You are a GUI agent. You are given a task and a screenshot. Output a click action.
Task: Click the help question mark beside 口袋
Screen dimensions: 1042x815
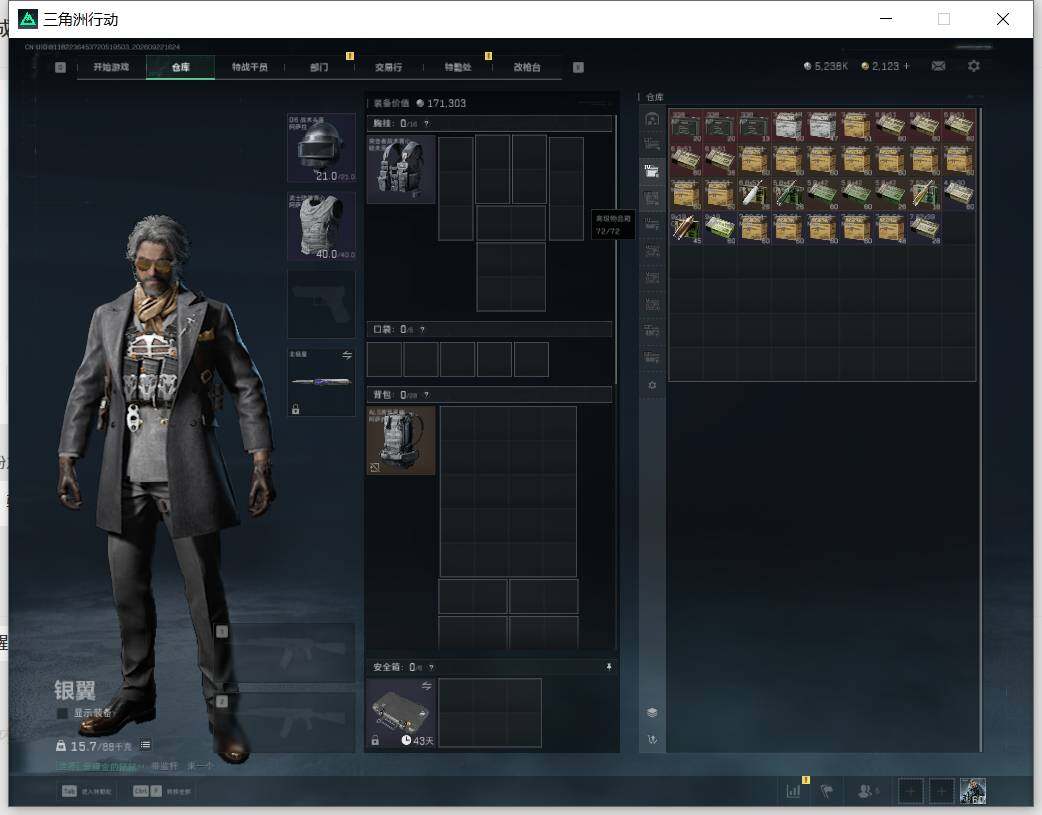coord(422,330)
